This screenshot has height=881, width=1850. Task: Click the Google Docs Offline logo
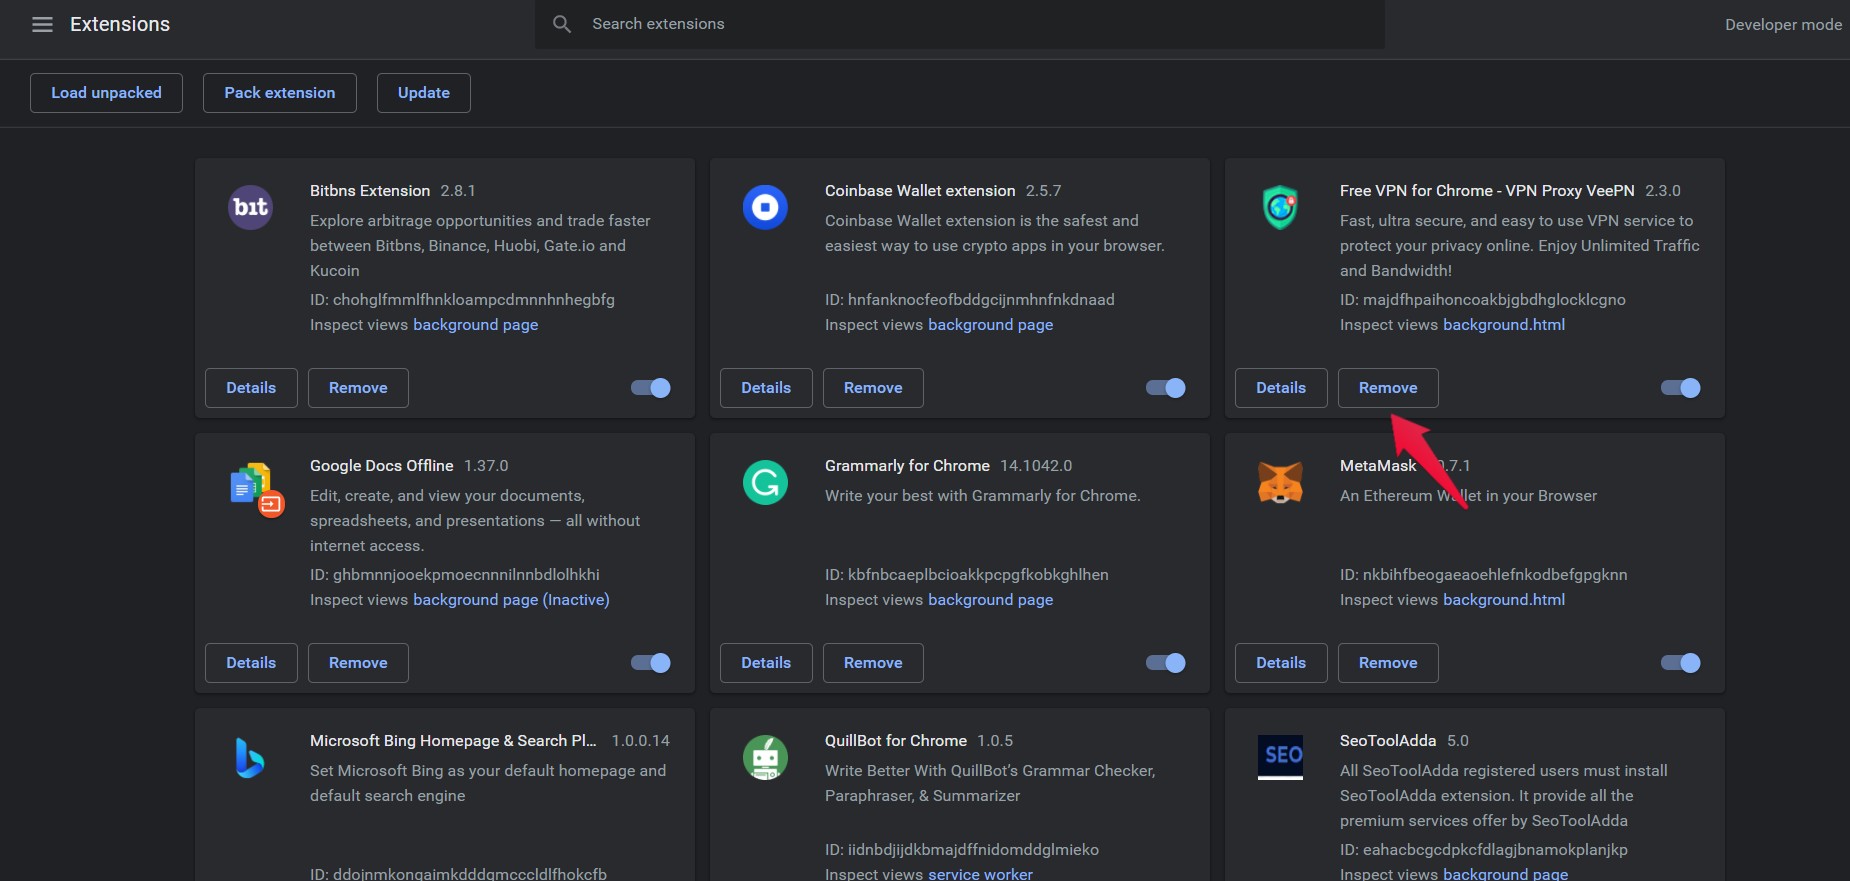[x=256, y=489]
